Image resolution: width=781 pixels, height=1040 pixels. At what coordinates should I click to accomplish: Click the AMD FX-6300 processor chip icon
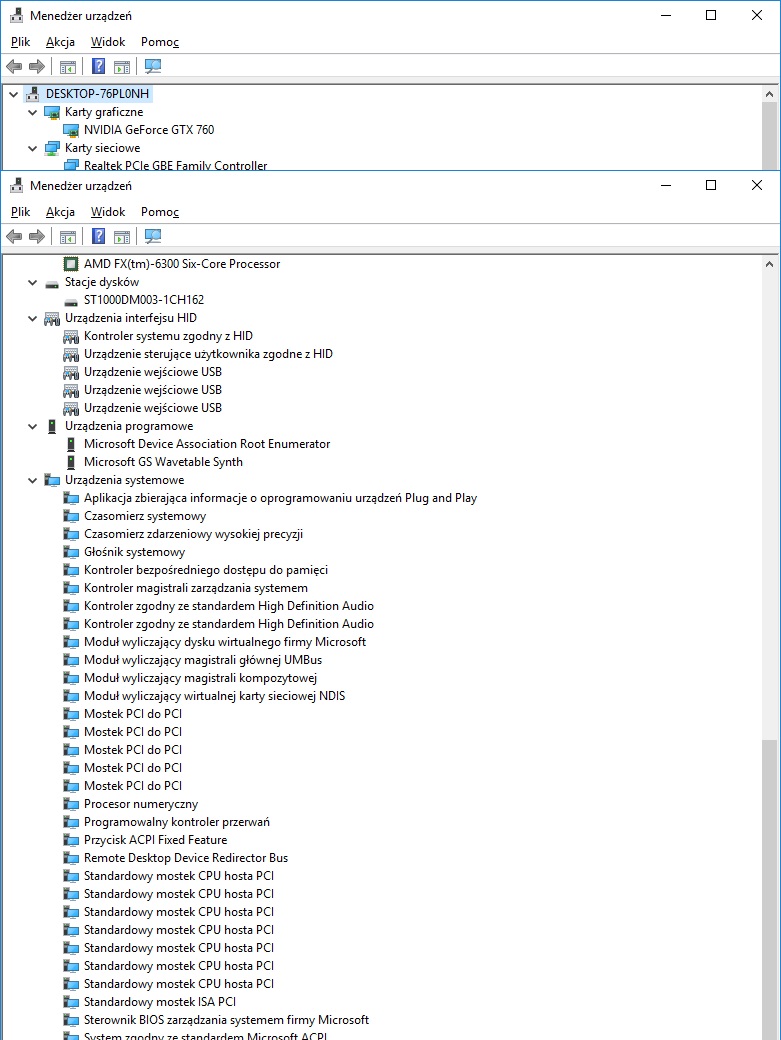tap(71, 264)
